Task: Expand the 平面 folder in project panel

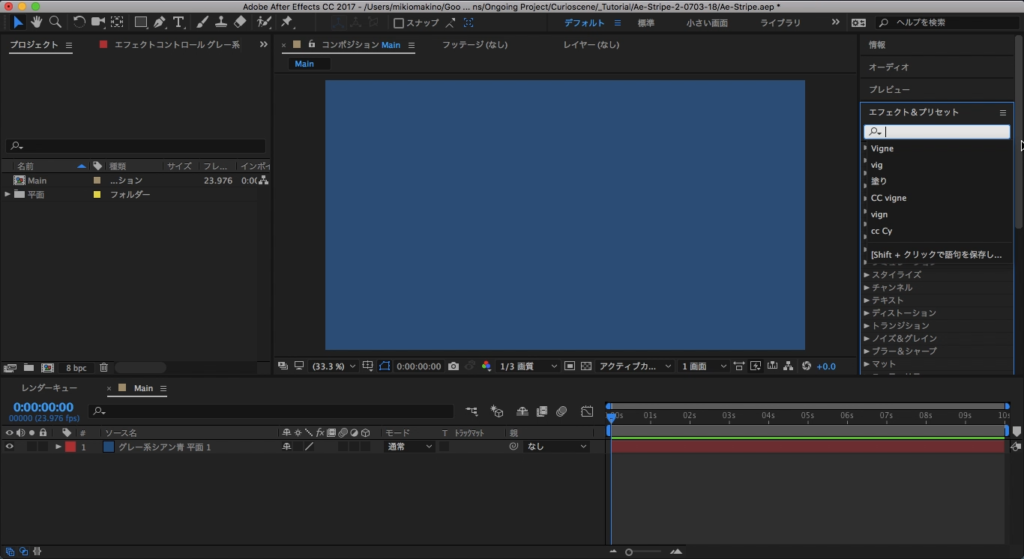Action: tap(8, 195)
